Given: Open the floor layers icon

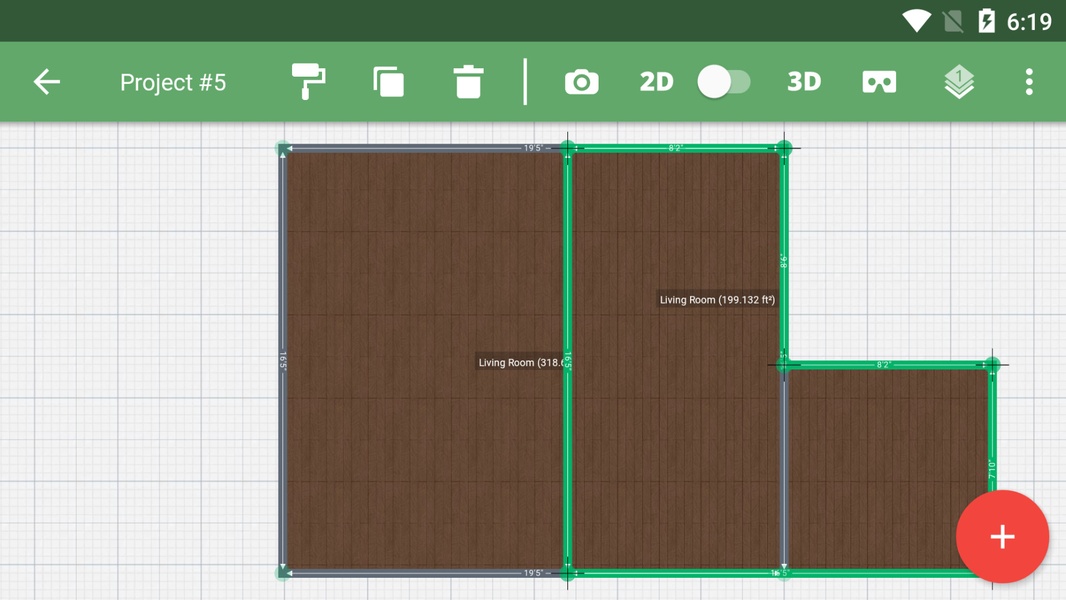Looking at the screenshot, I should (x=959, y=82).
